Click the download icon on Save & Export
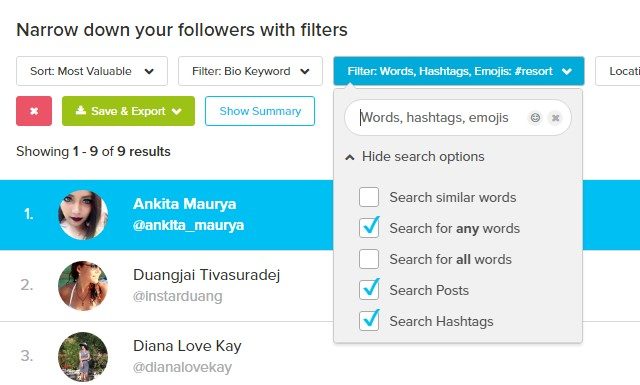 pos(81,111)
